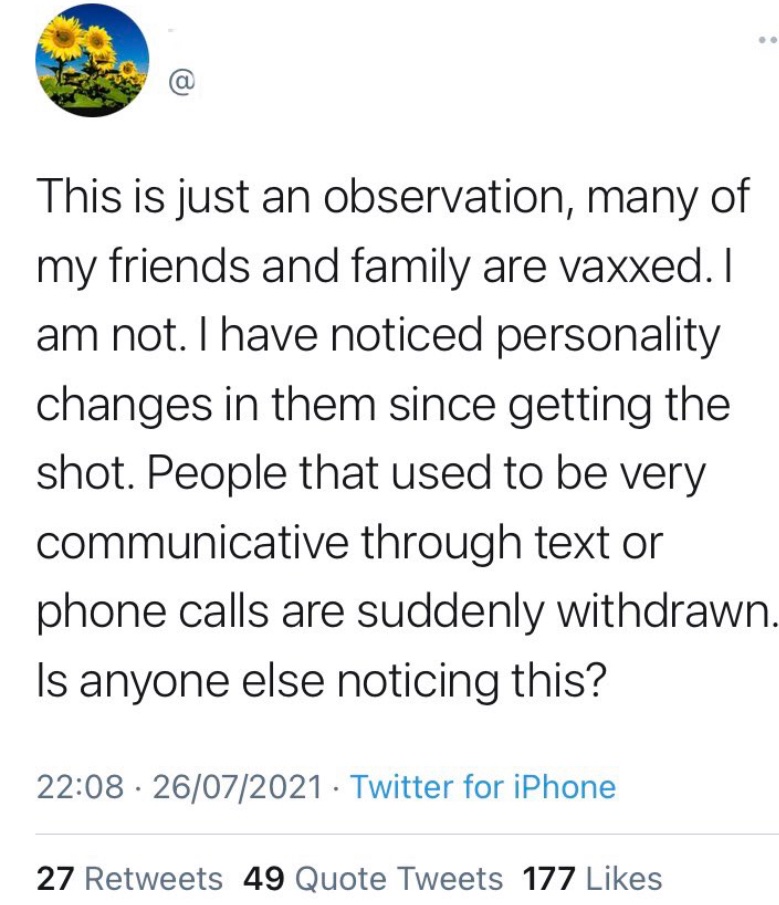Click the 22:08 timestamp

point(80,787)
